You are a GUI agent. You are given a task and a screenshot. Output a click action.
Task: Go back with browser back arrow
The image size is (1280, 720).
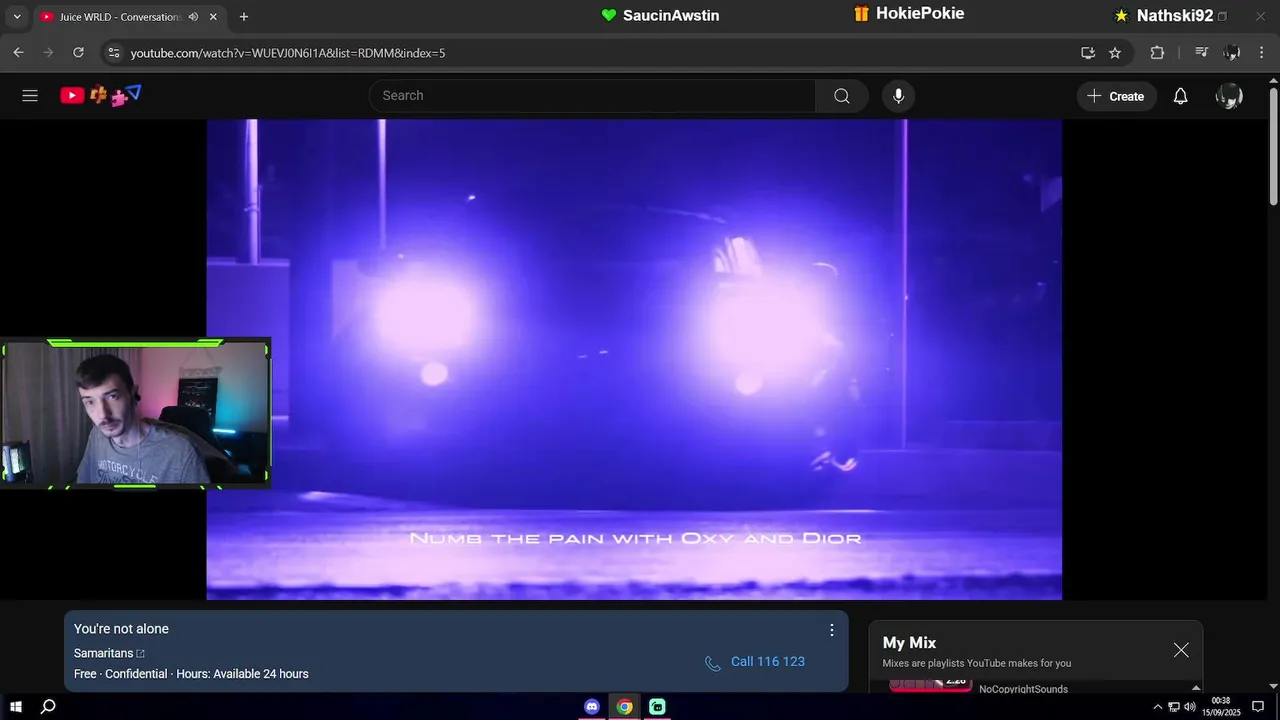(x=18, y=53)
